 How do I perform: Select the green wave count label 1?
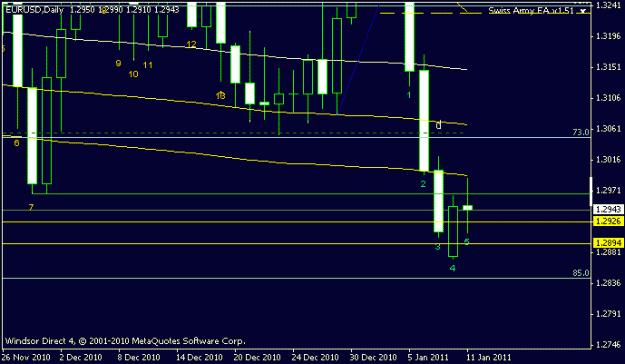pyautogui.click(x=409, y=95)
